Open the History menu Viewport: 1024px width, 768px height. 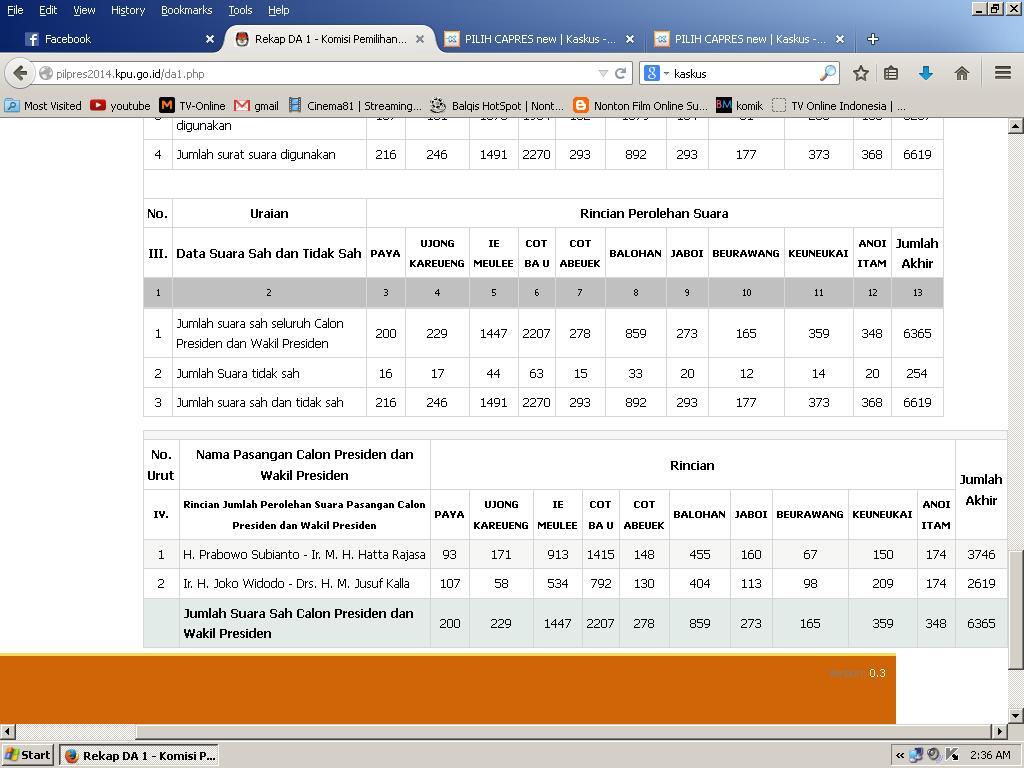click(x=127, y=10)
